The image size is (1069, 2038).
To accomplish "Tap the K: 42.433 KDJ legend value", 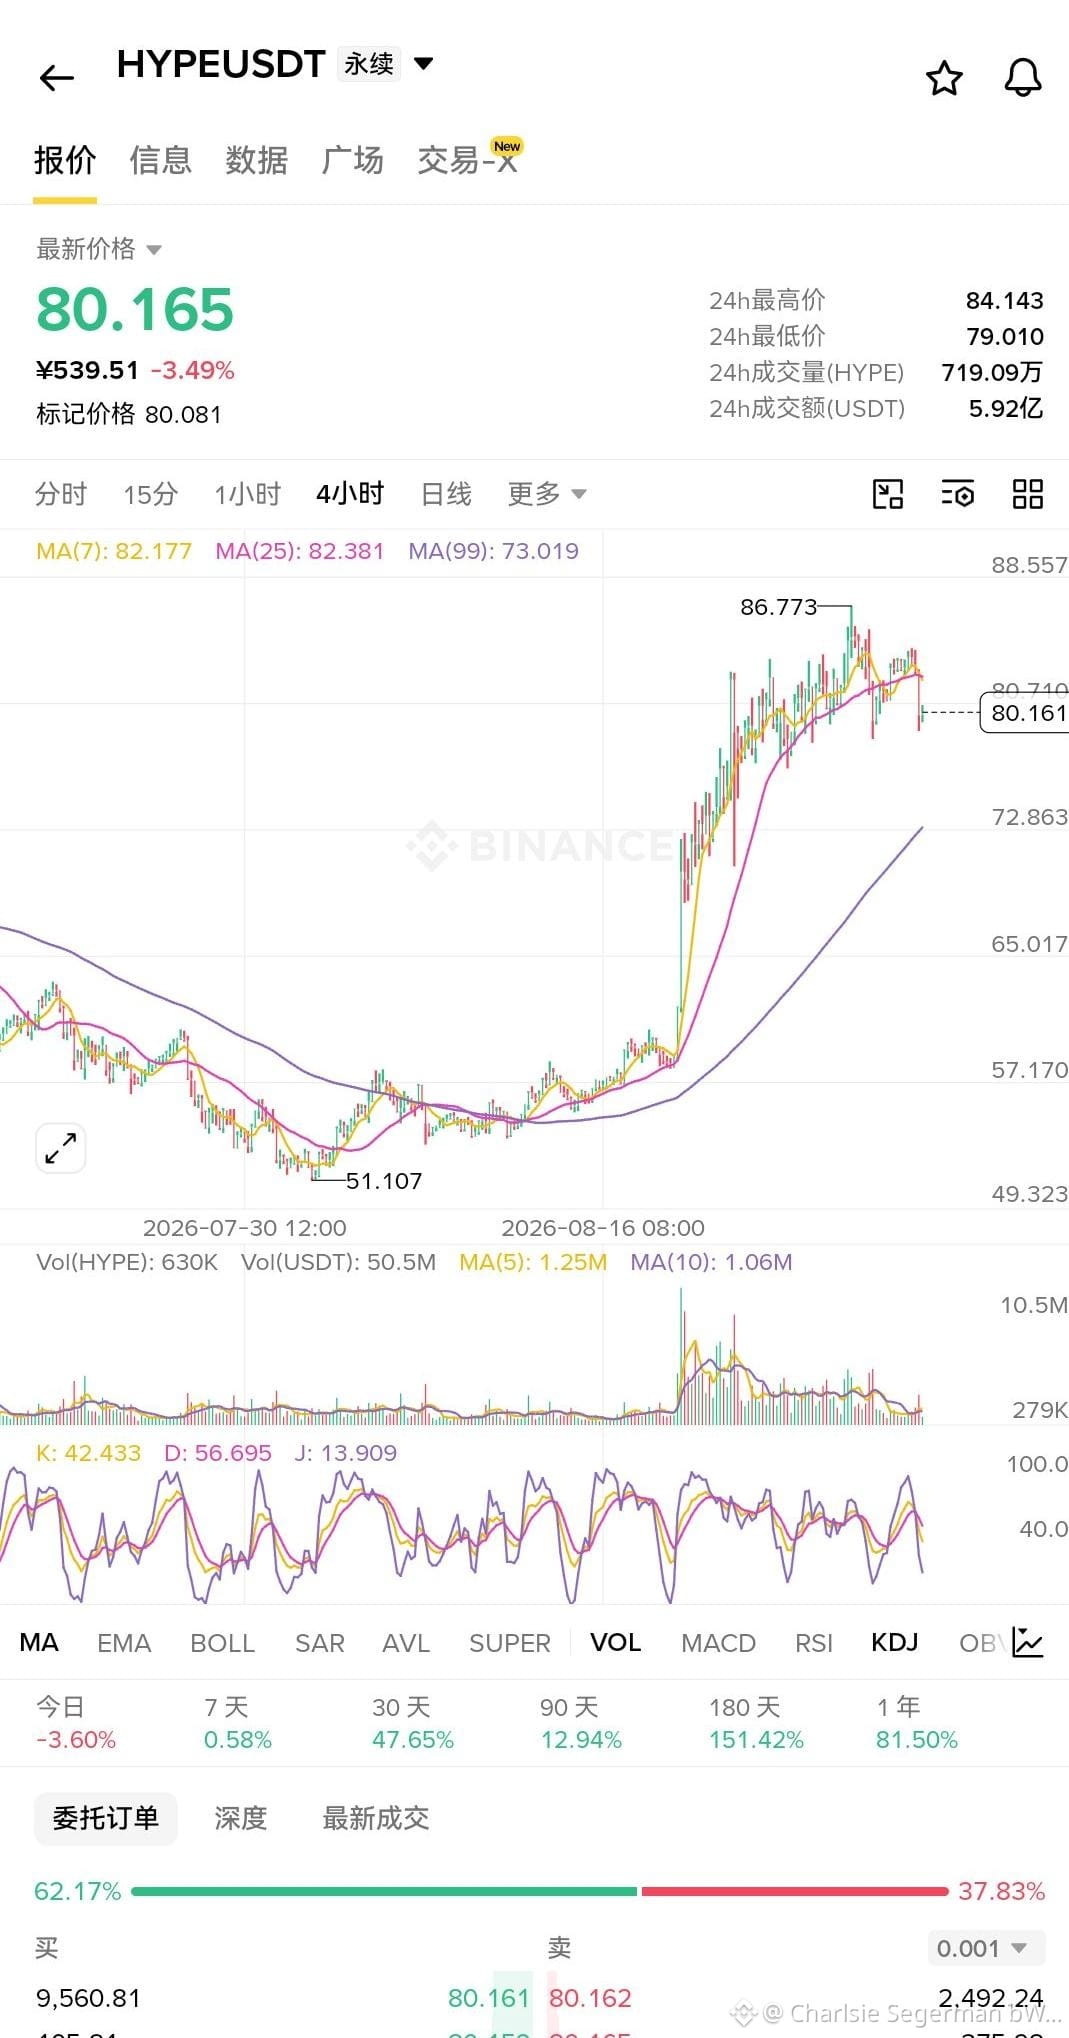I will [x=89, y=1453].
